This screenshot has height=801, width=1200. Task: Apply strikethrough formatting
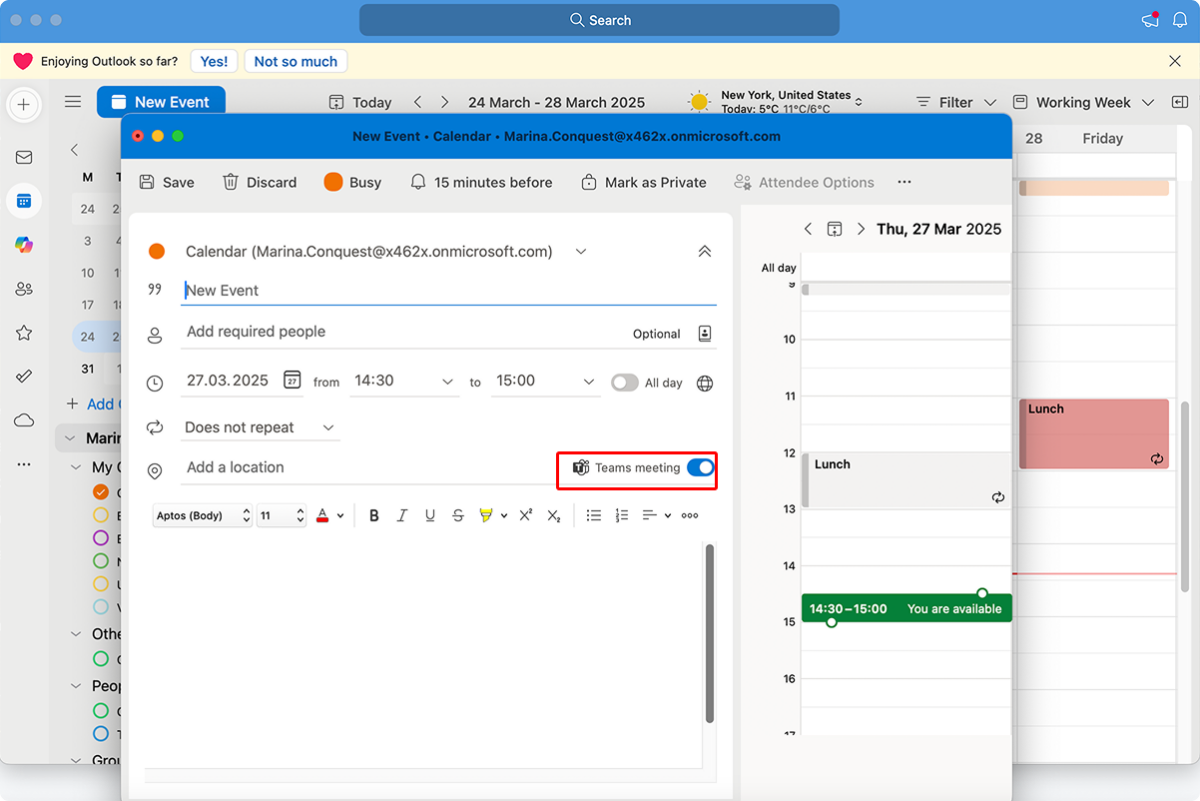pos(458,515)
